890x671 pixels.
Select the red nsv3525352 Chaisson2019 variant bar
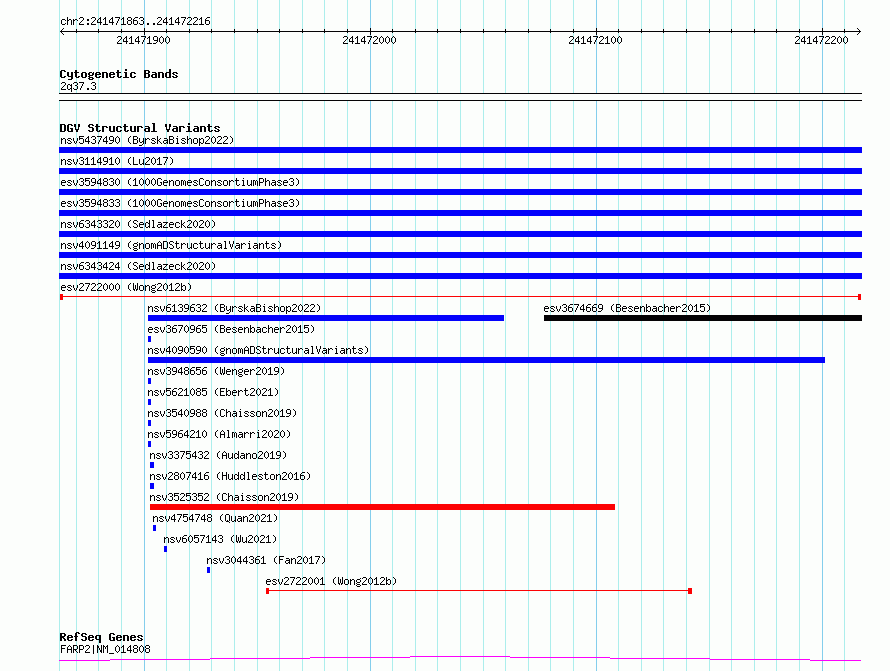tap(382, 507)
